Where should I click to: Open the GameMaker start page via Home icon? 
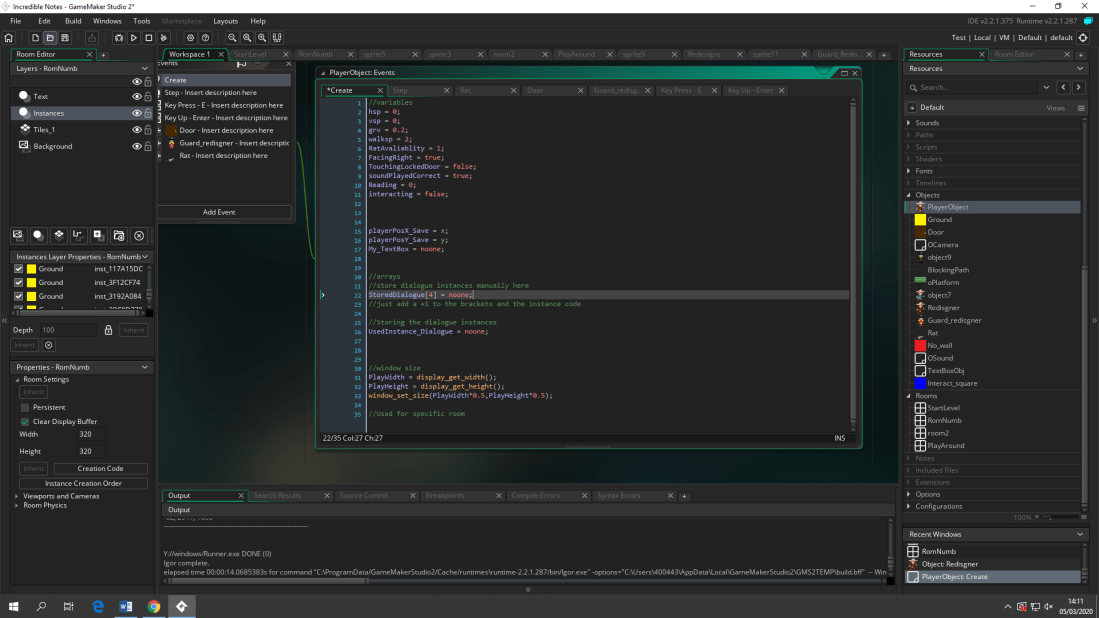pos(9,37)
